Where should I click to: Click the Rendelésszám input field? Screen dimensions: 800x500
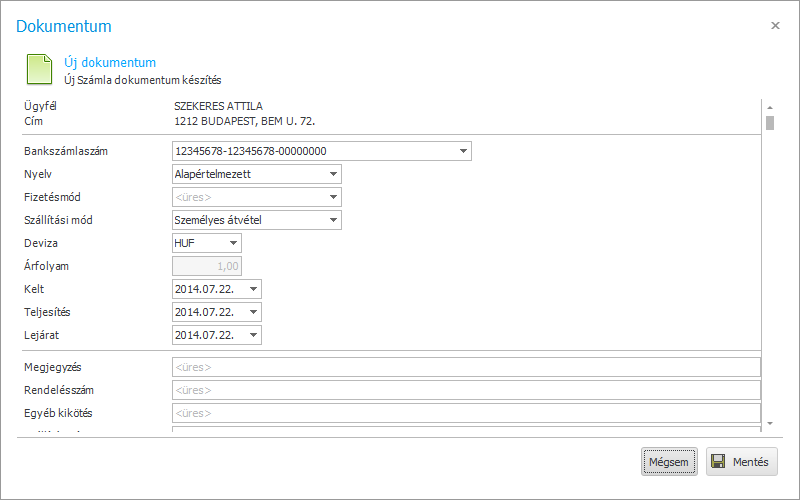tap(466, 390)
